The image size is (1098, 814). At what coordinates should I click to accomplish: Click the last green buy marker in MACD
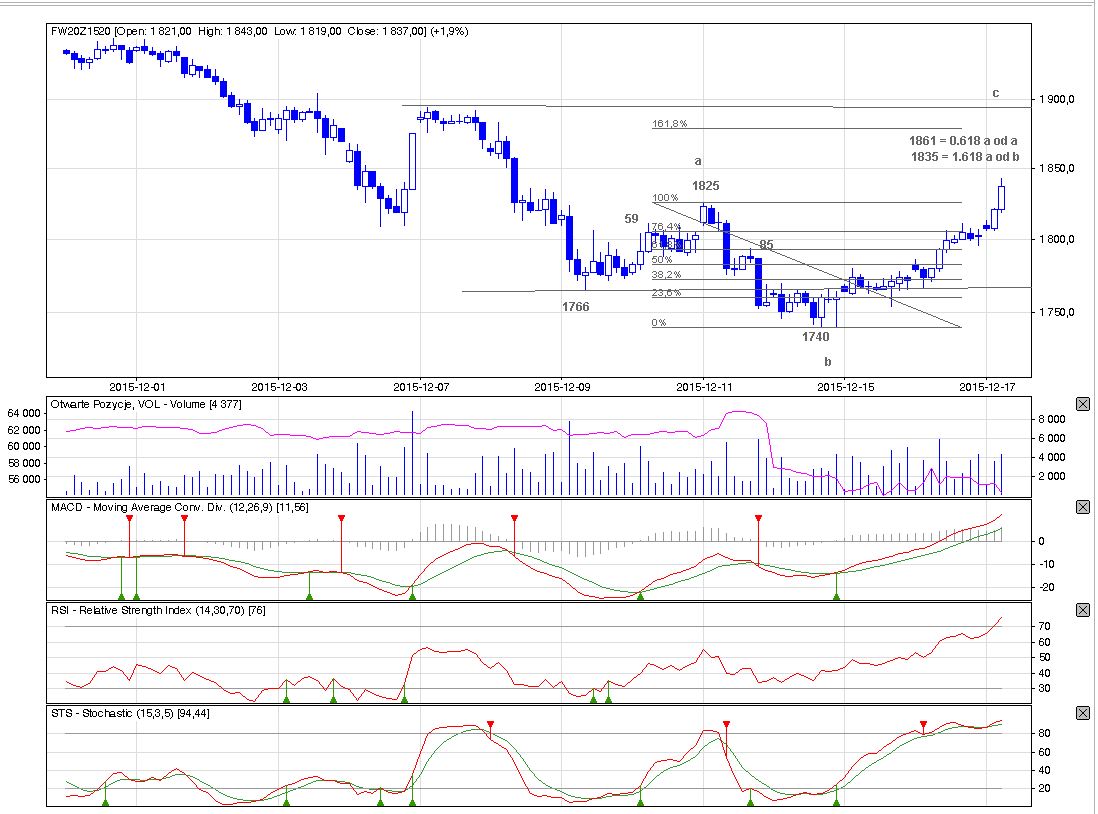(836, 596)
